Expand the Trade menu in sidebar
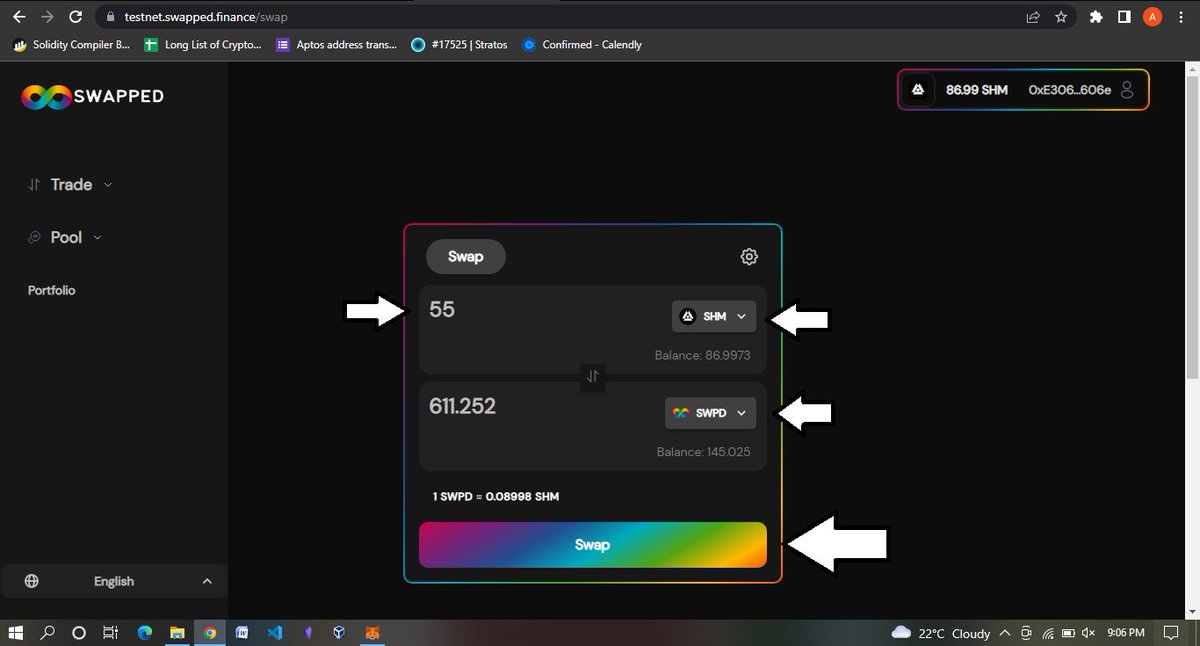Image resolution: width=1200 pixels, height=646 pixels. click(x=70, y=185)
